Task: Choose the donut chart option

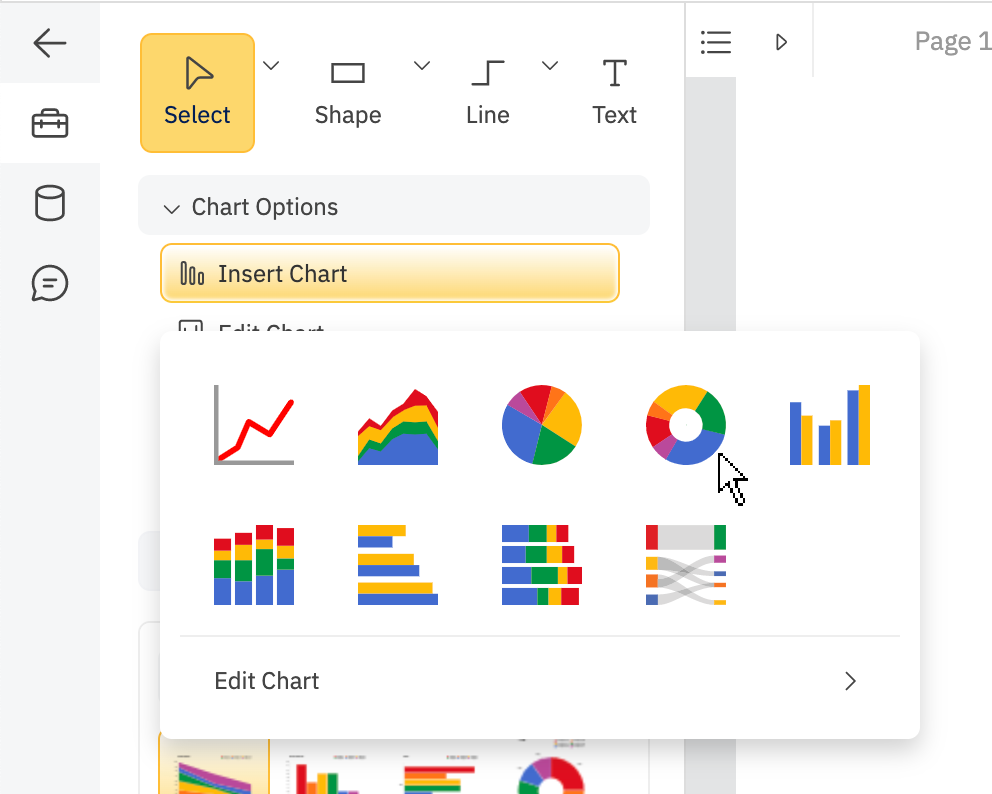Action: (686, 423)
